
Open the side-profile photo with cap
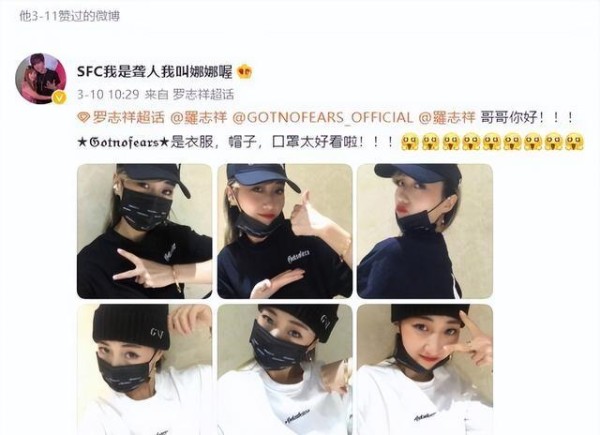coord(425,231)
